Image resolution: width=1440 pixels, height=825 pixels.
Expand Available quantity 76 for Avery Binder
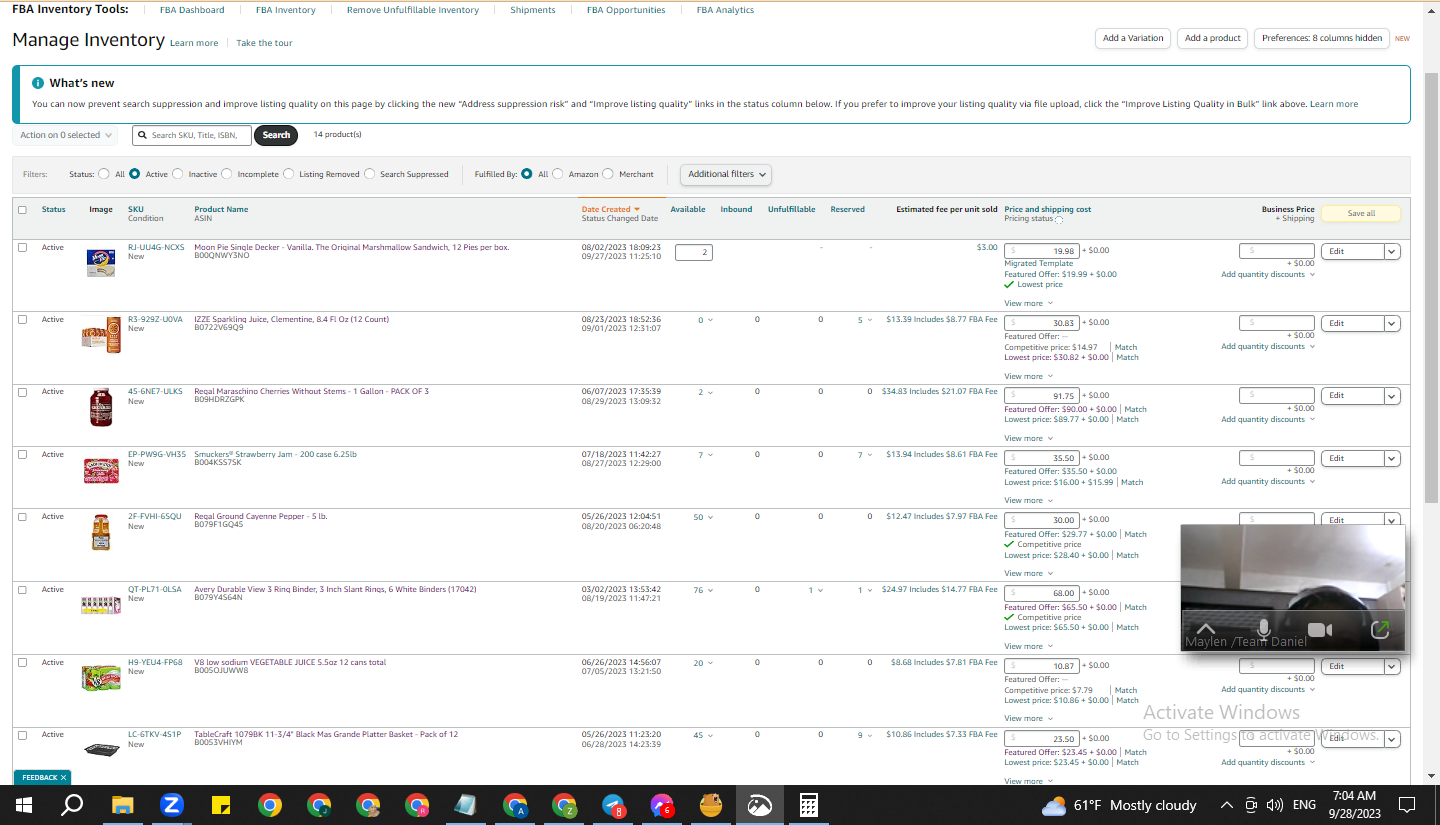tap(704, 590)
